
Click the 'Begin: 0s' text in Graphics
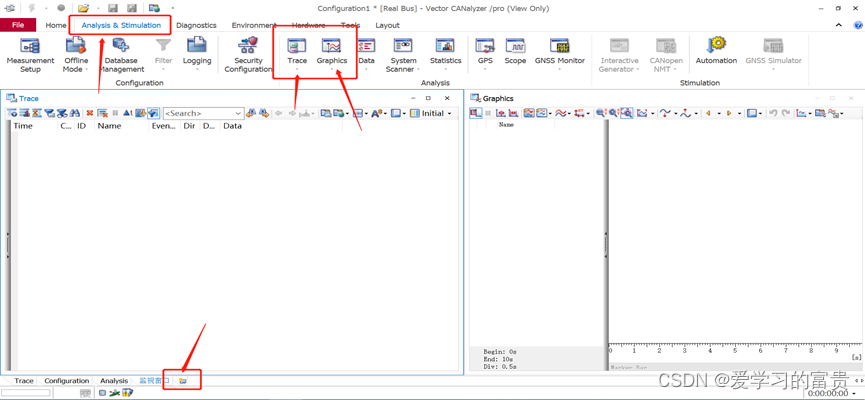pos(500,351)
